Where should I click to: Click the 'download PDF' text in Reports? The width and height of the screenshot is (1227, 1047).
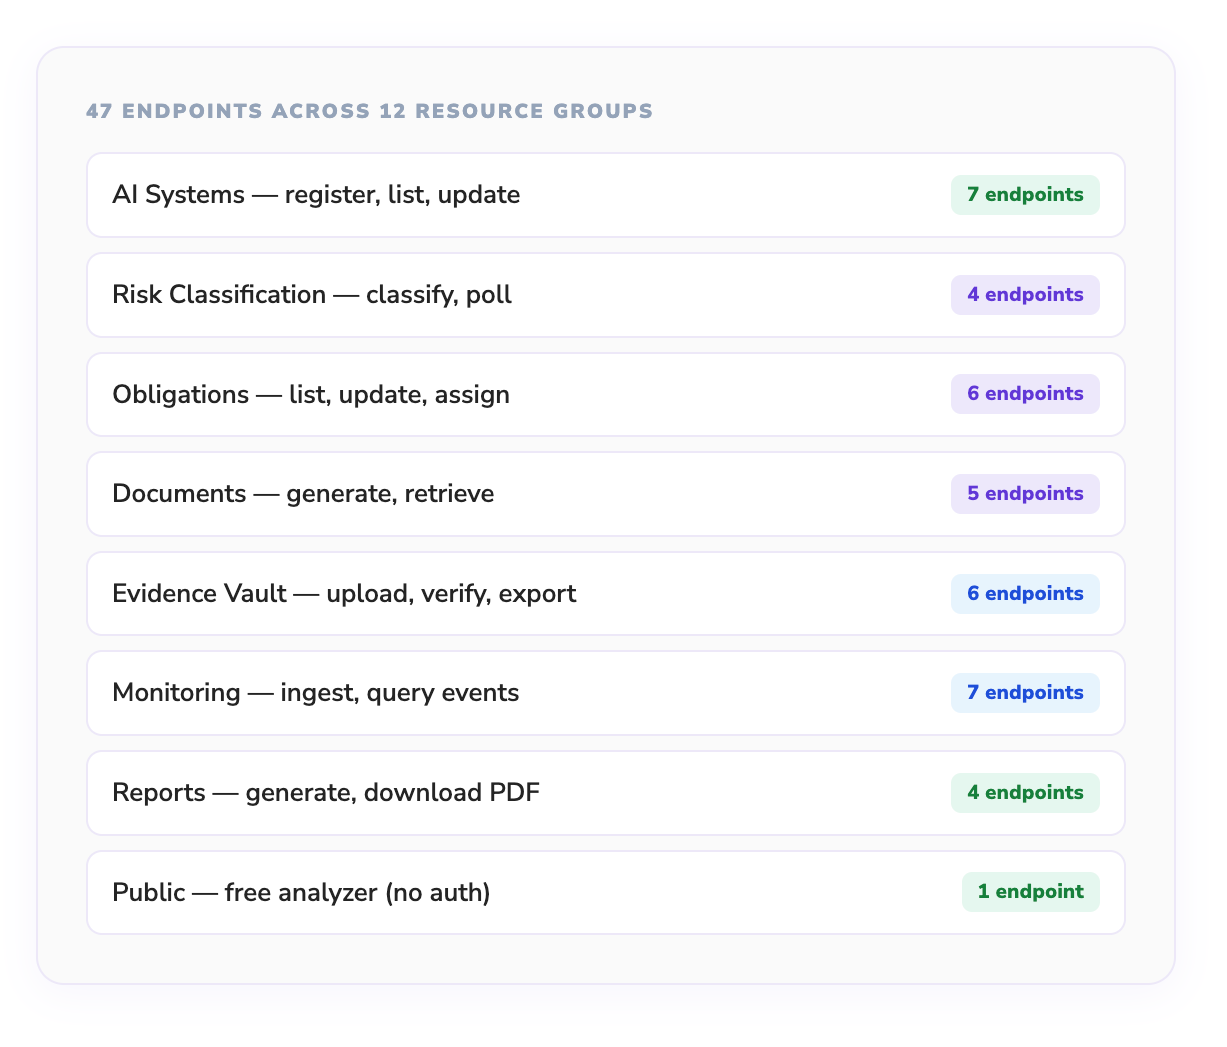[451, 793]
